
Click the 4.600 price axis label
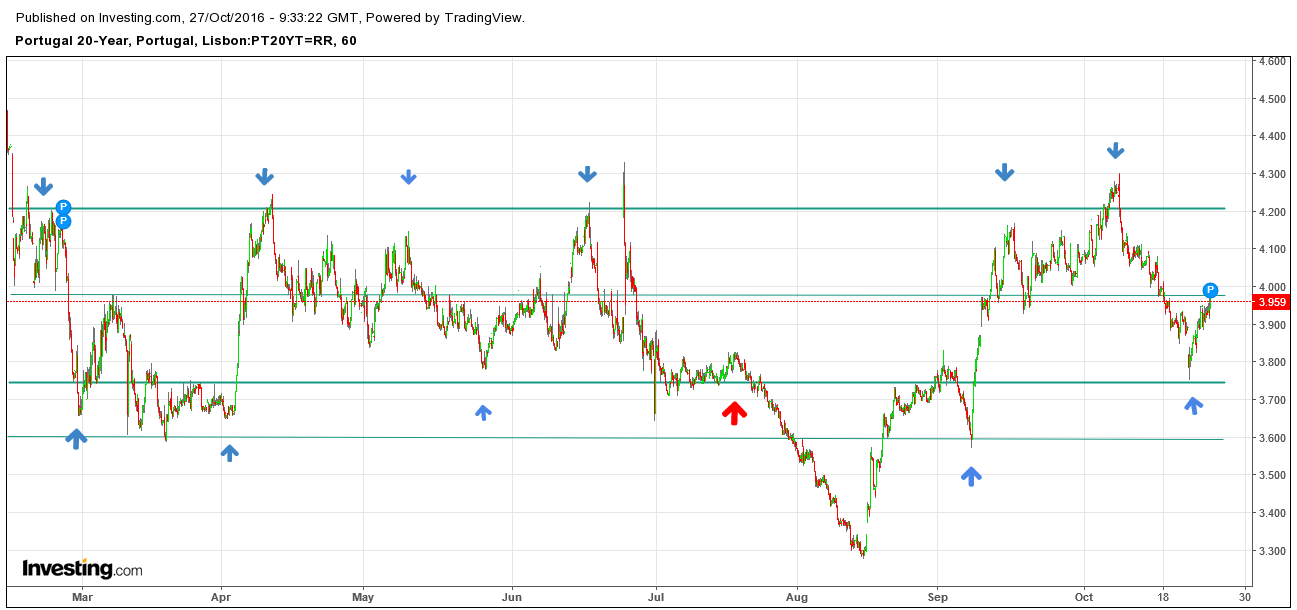coord(1272,61)
